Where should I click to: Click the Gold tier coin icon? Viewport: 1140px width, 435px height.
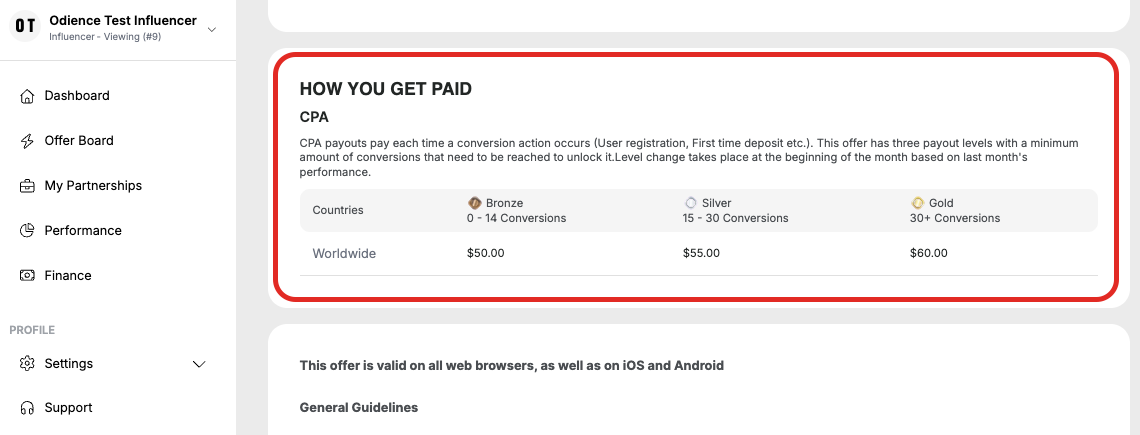pyautogui.click(x=917, y=203)
